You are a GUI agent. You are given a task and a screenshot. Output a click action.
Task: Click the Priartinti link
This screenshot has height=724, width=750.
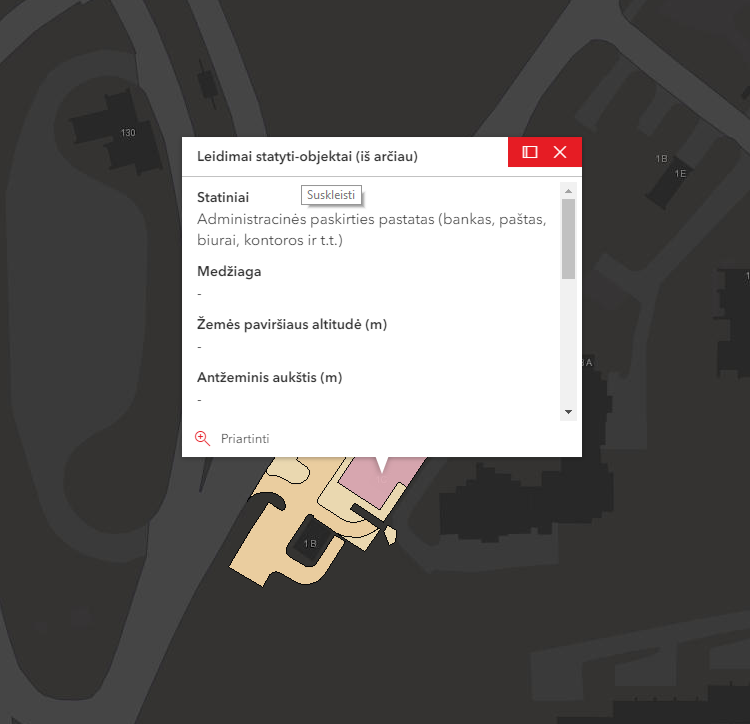click(245, 439)
